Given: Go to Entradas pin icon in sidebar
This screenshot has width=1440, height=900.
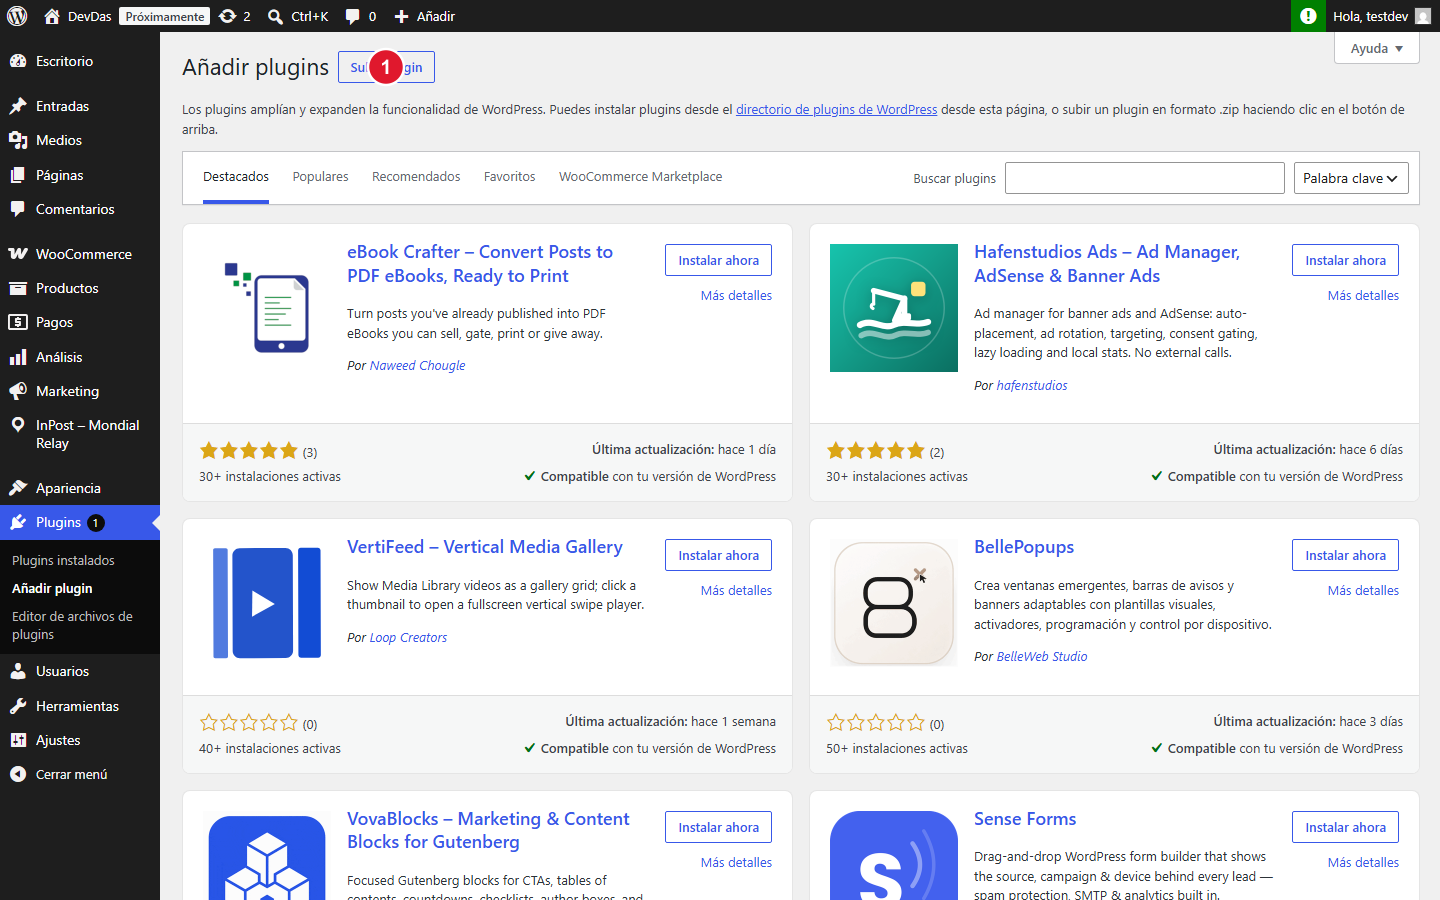Looking at the screenshot, I should pos(18,106).
